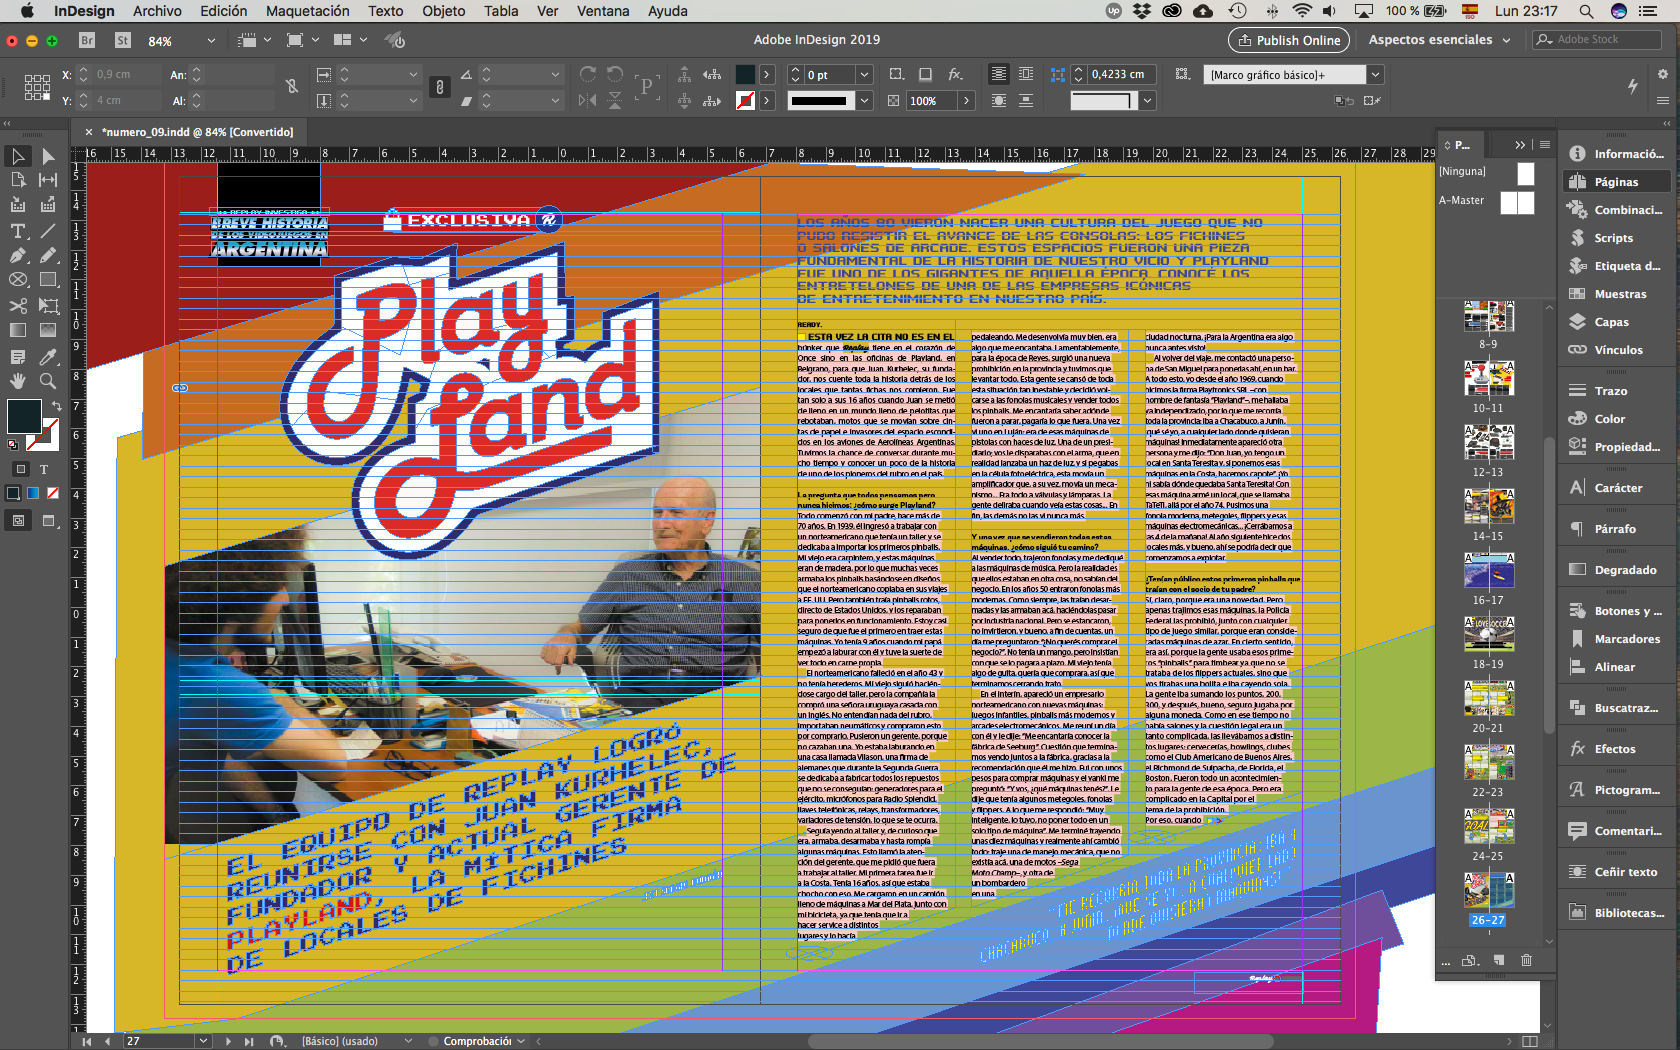Open the zoom level 84% dropdown
1680x1050 pixels.
211,41
